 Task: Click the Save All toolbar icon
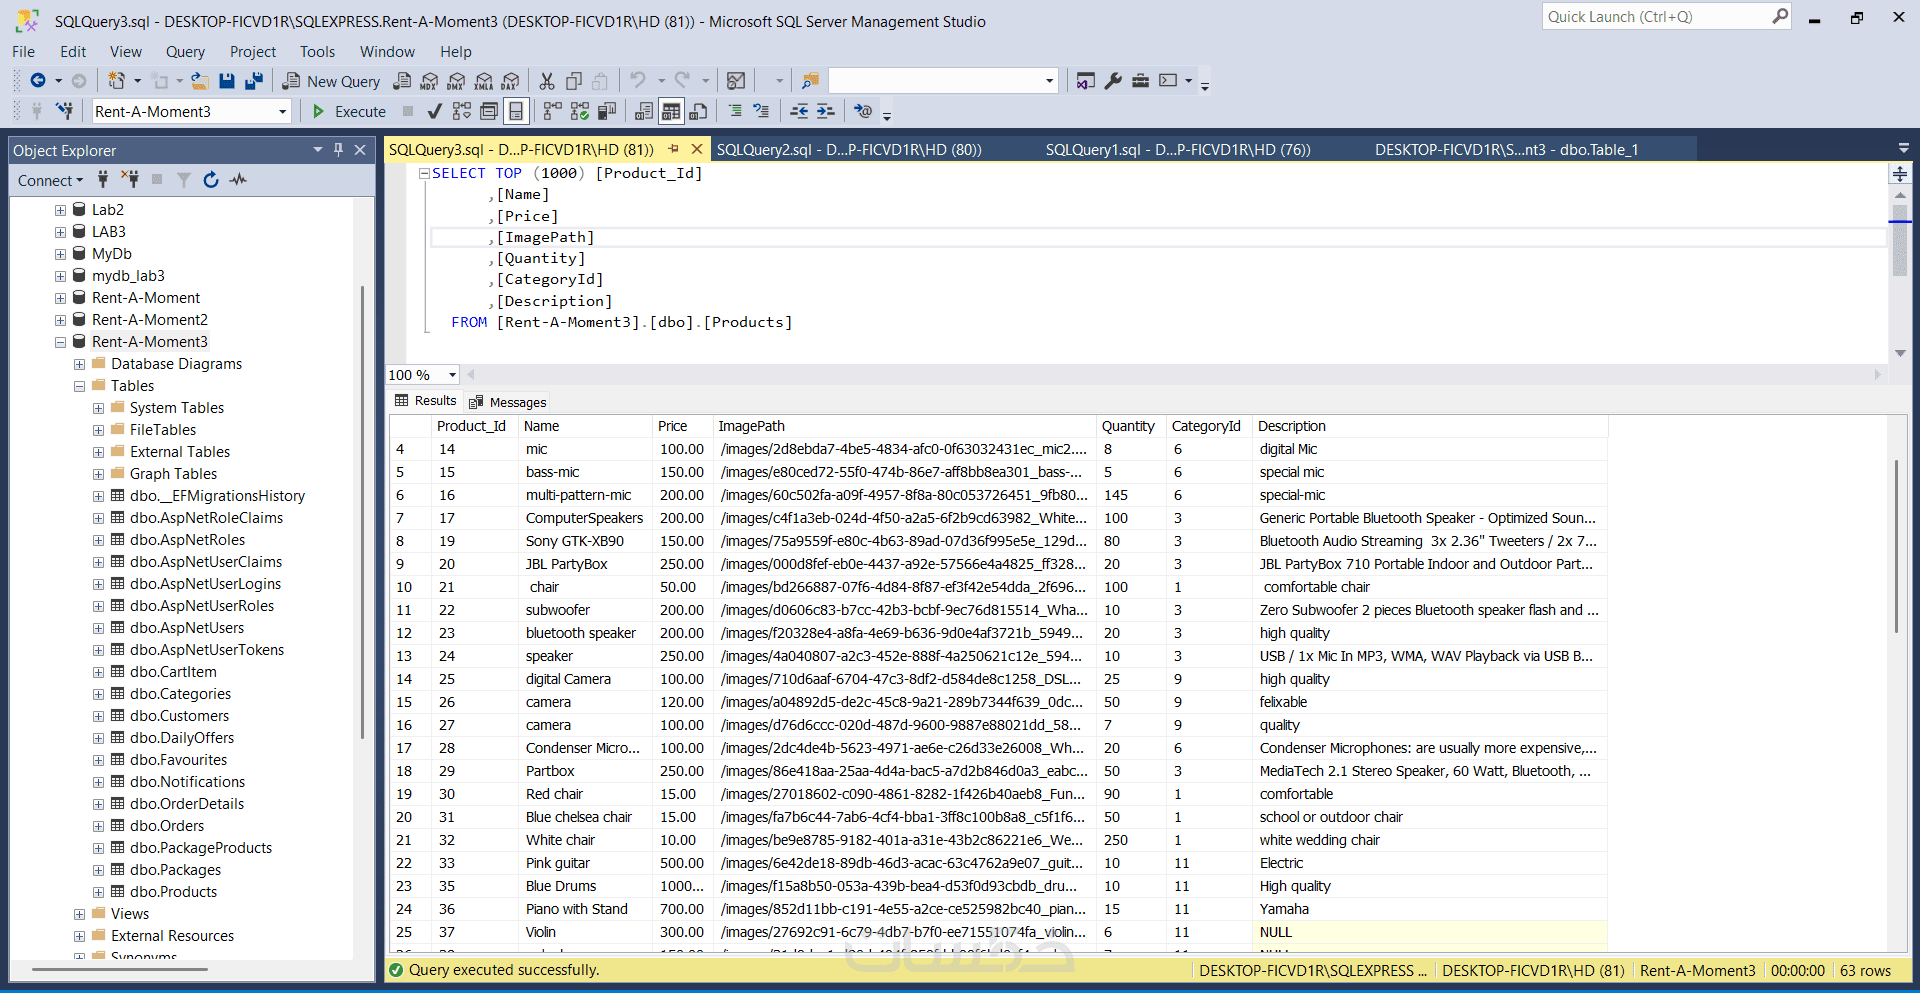click(x=254, y=81)
